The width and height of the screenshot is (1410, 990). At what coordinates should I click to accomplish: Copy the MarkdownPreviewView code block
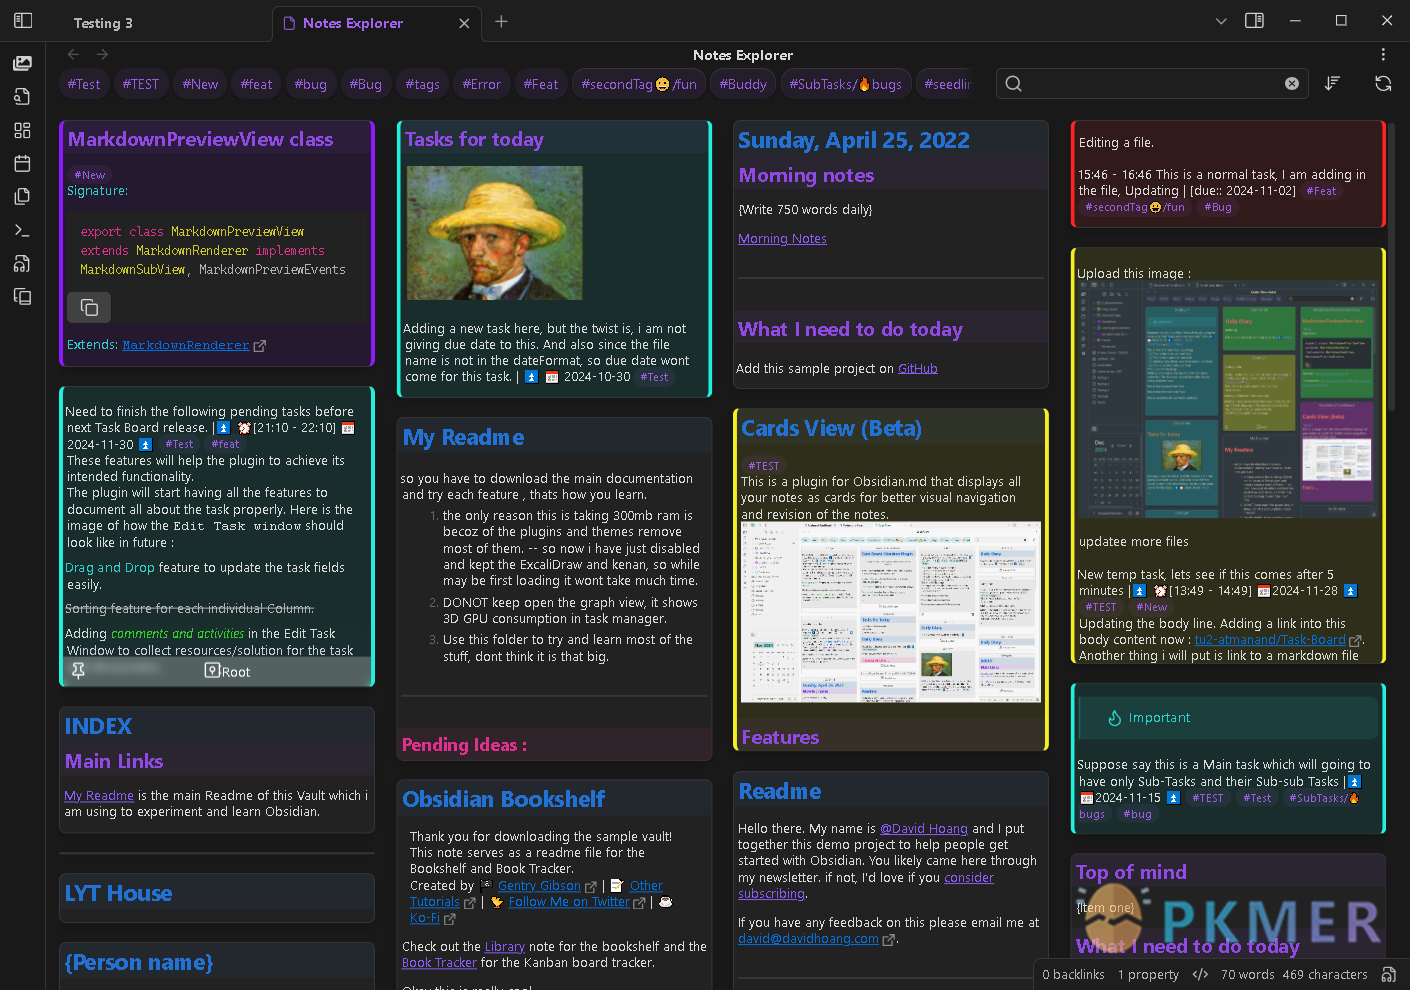(x=89, y=307)
